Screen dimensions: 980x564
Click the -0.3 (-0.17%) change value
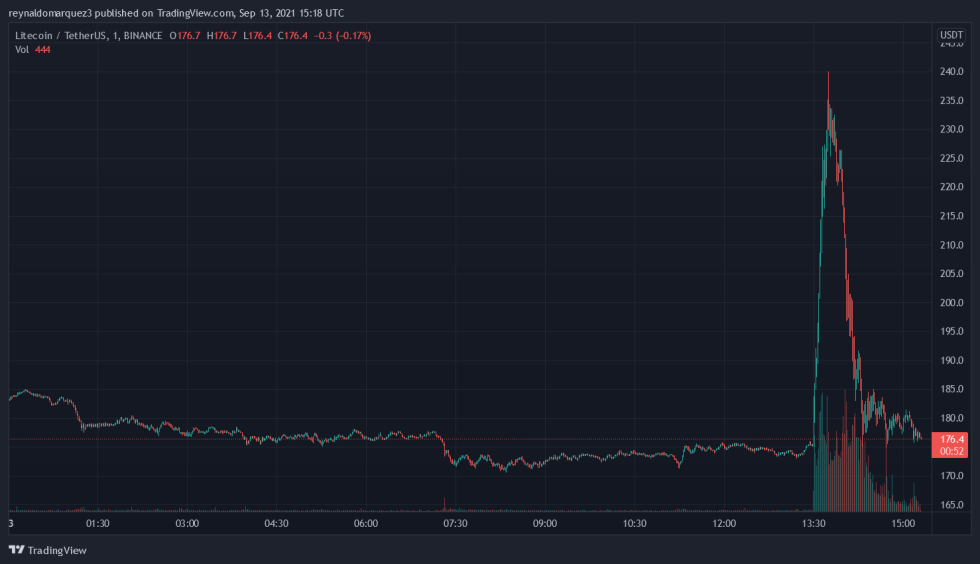pyautogui.click(x=342, y=36)
